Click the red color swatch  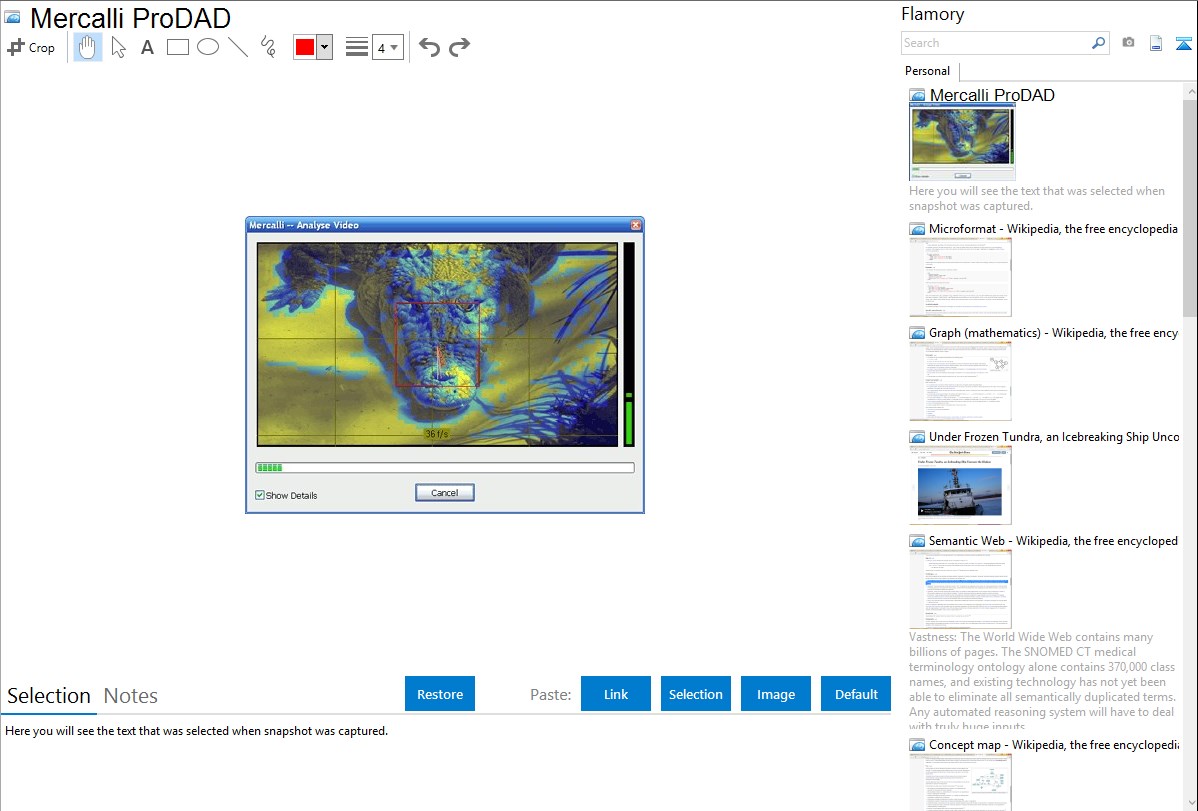[x=305, y=47]
